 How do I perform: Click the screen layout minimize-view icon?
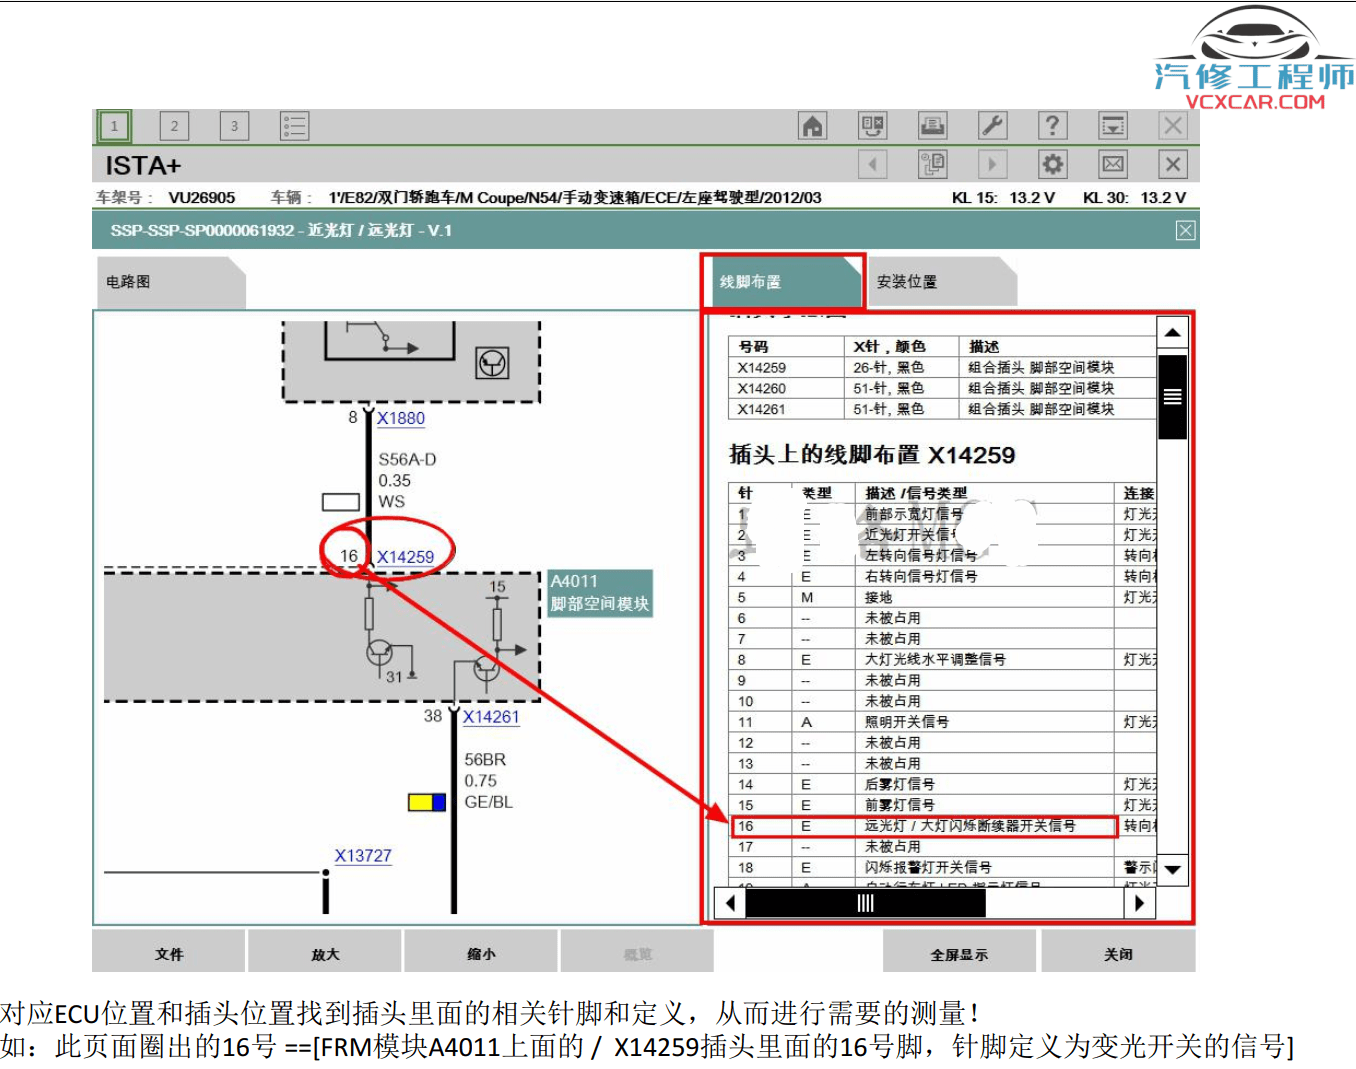(x=1112, y=125)
